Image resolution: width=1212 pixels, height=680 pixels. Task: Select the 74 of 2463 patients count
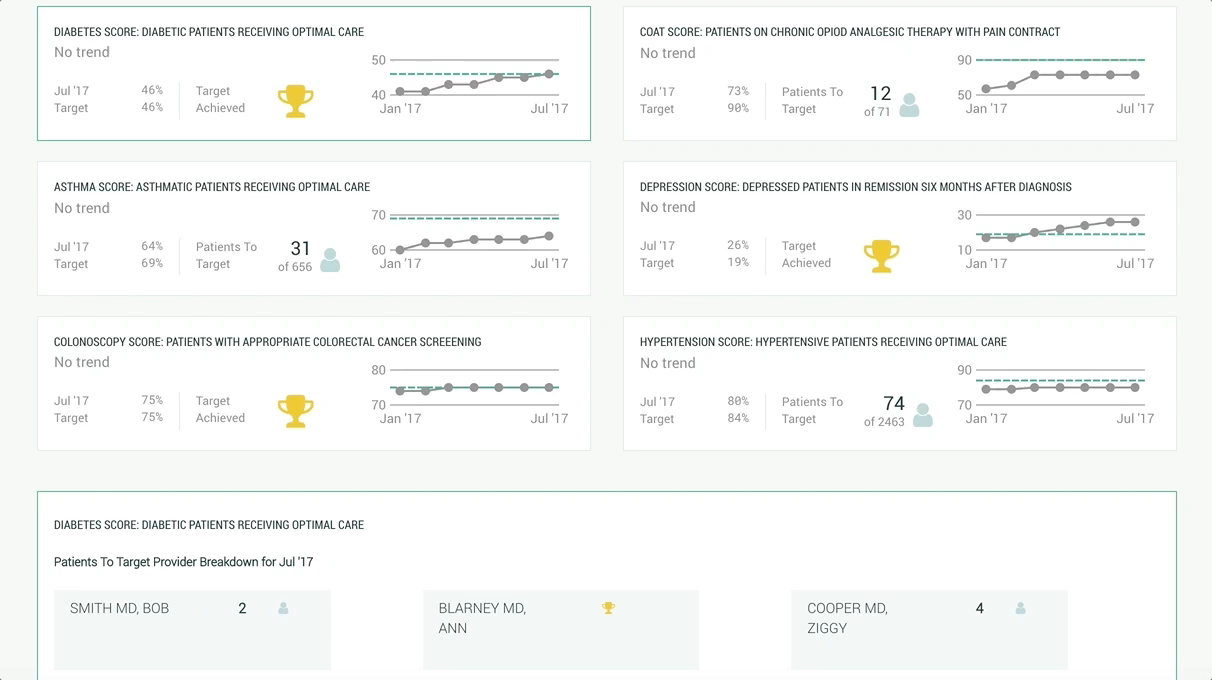coord(891,409)
